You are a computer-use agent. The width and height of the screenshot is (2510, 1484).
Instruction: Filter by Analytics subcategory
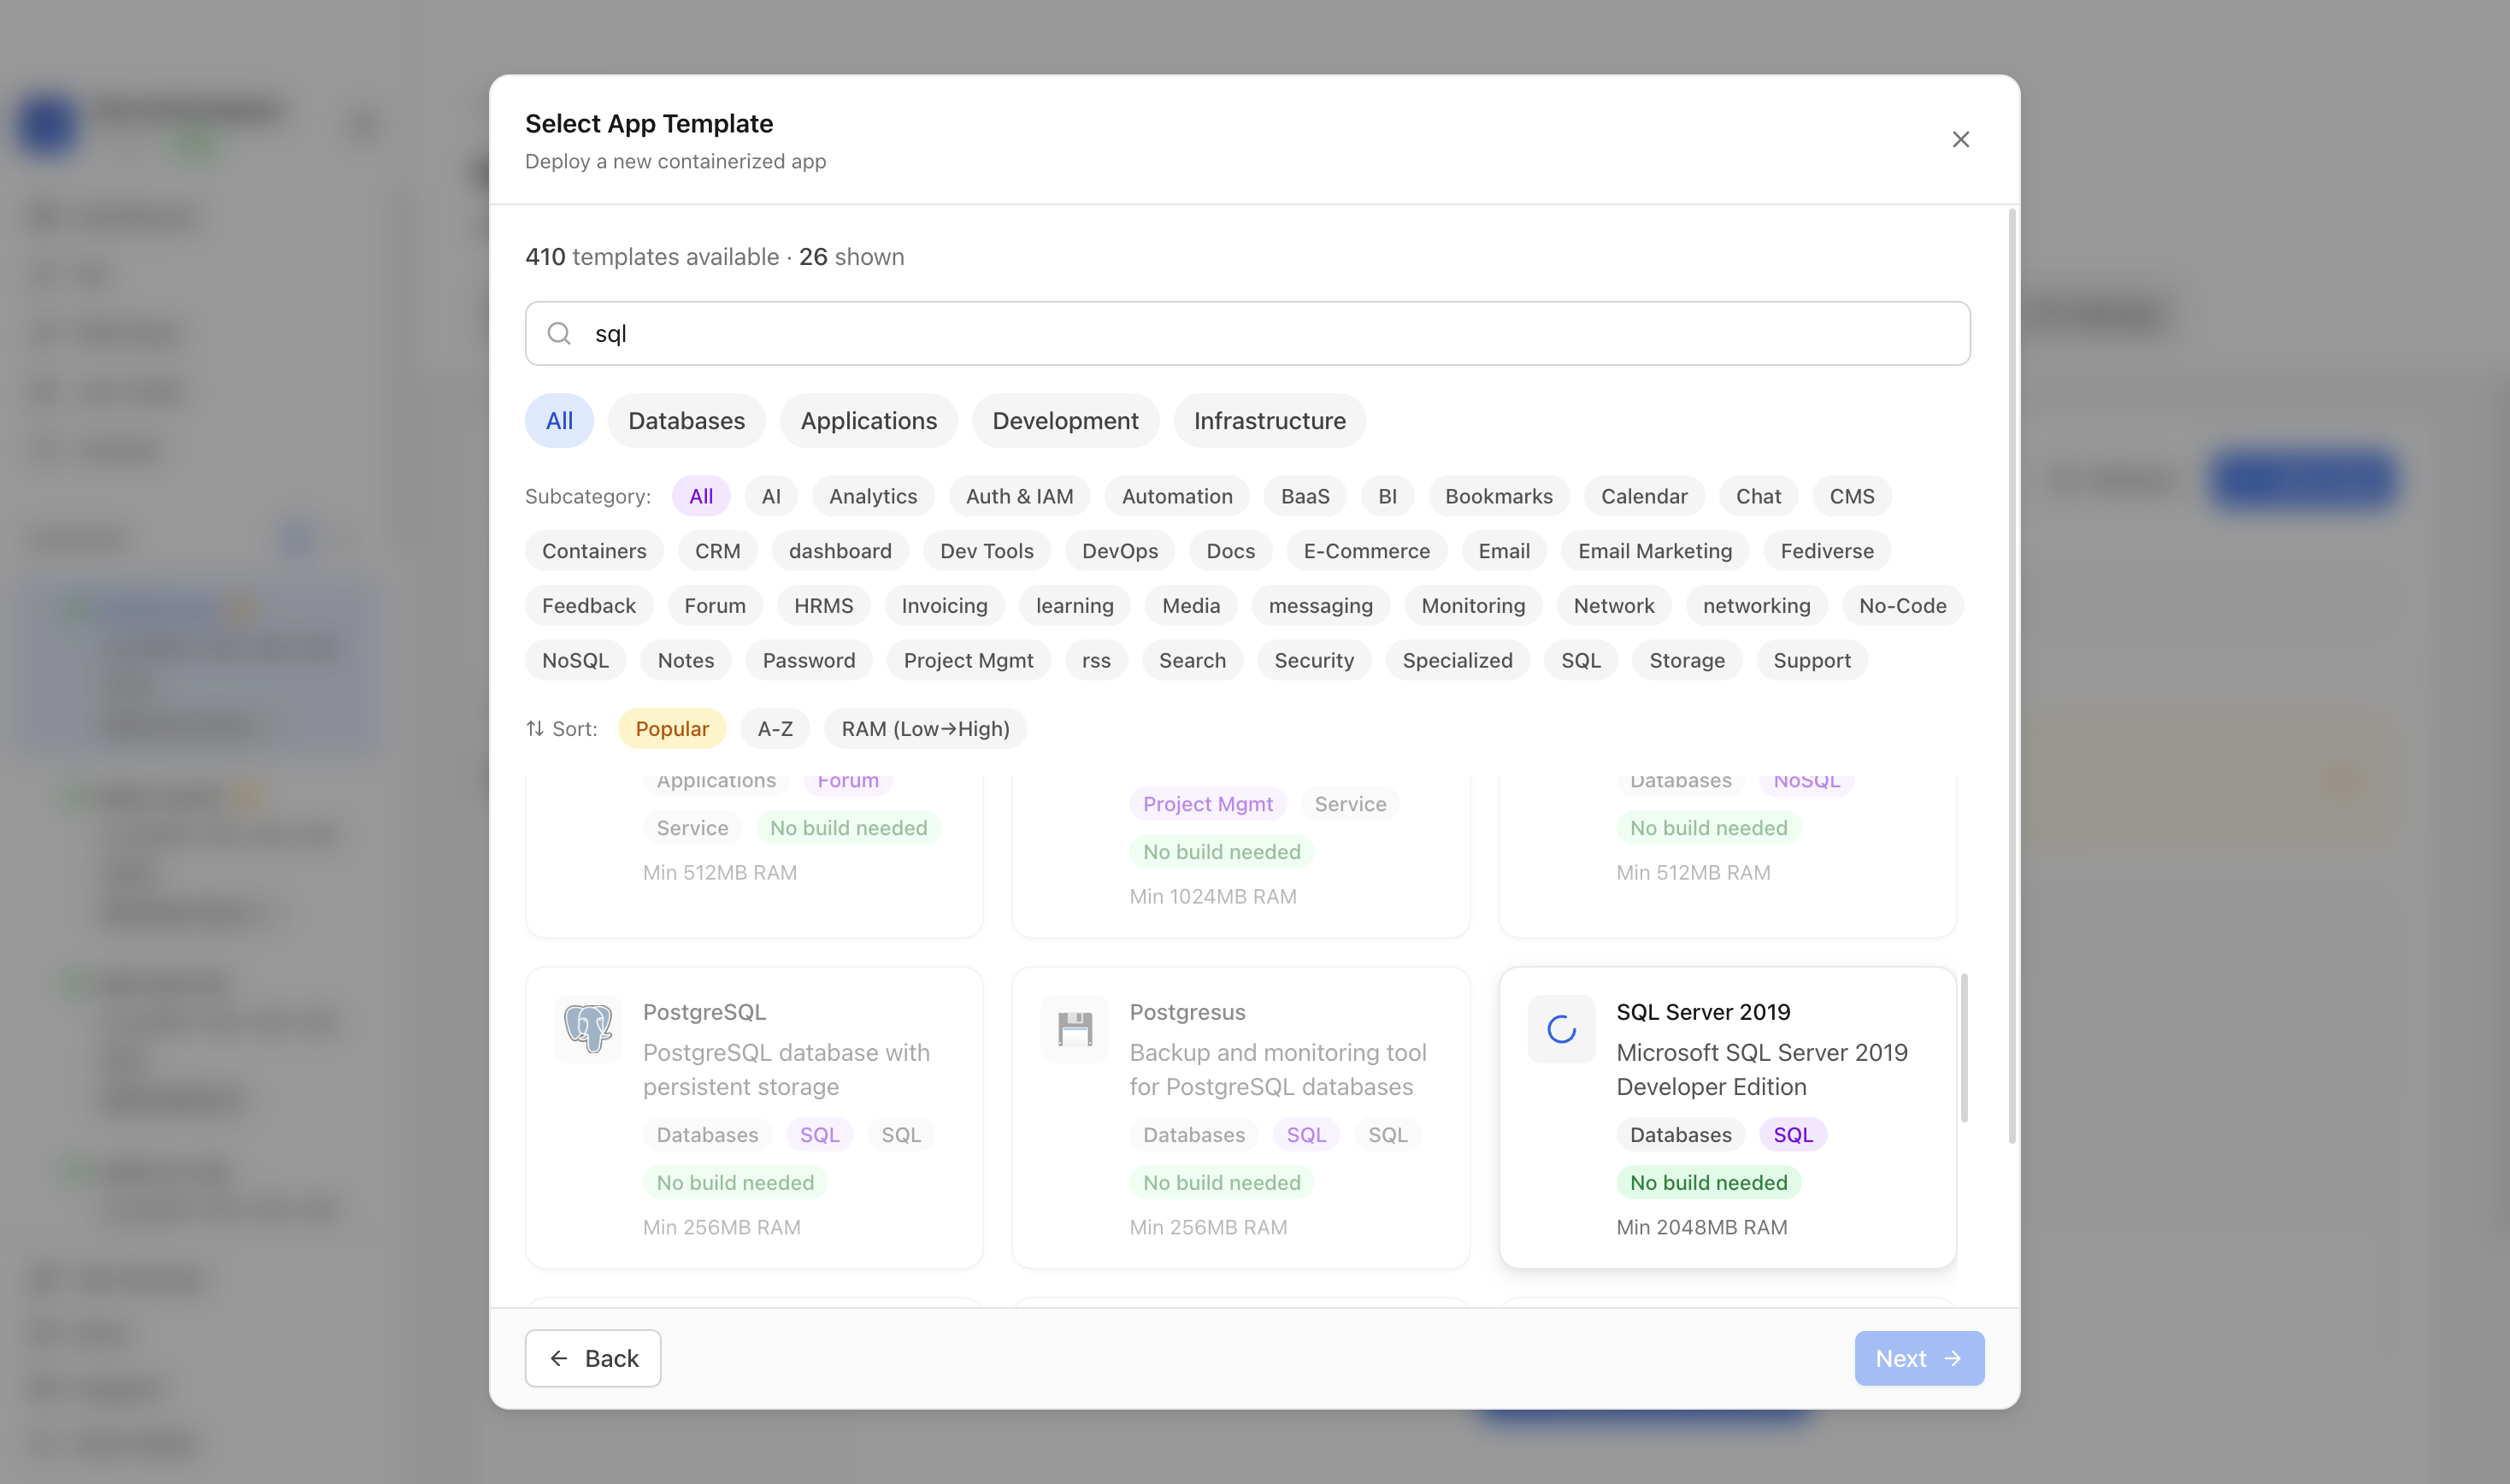click(873, 496)
